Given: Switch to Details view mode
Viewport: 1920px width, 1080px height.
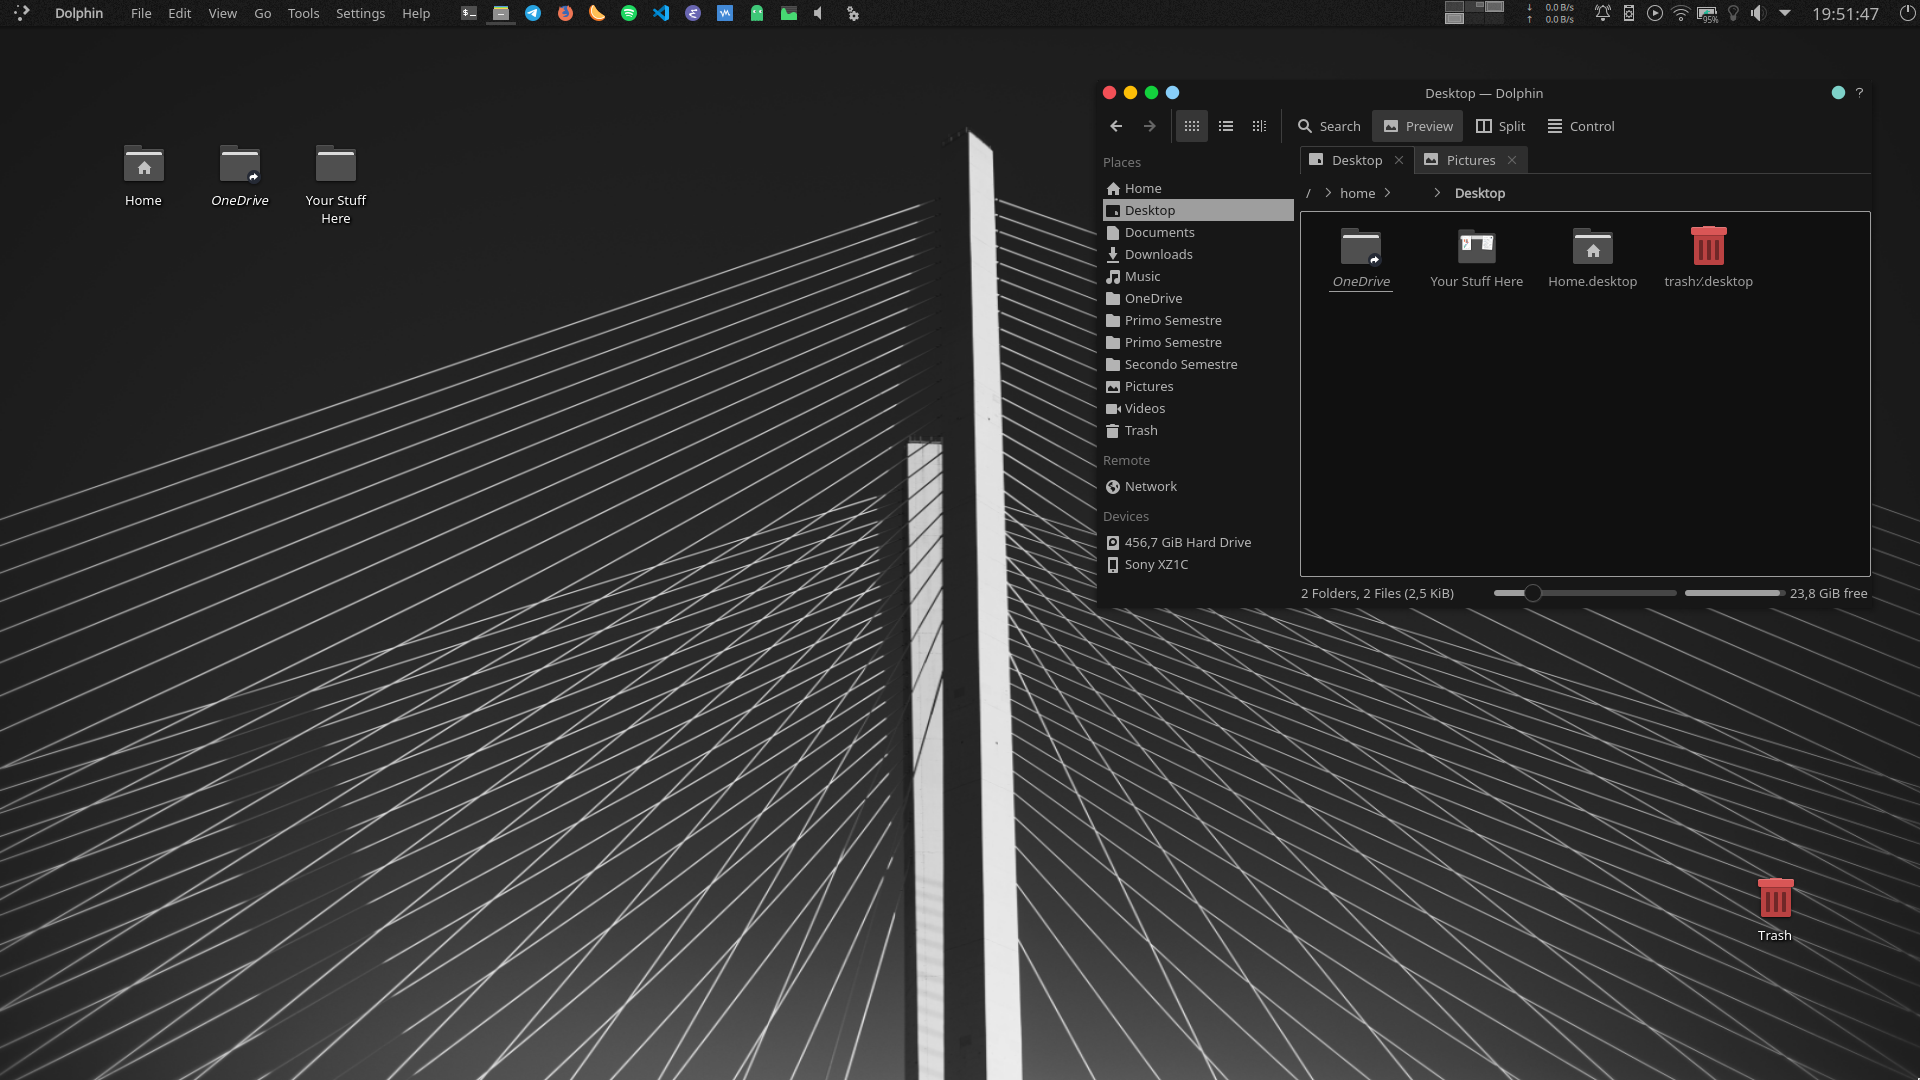Looking at the screenshot, I should coord(1260,126).
